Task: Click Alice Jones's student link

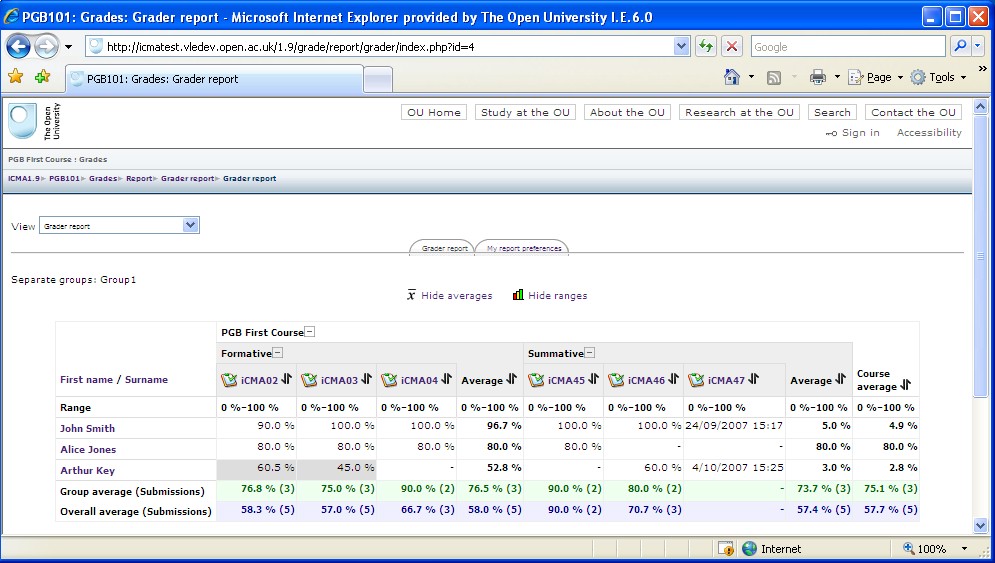Action: click(88, 449)
